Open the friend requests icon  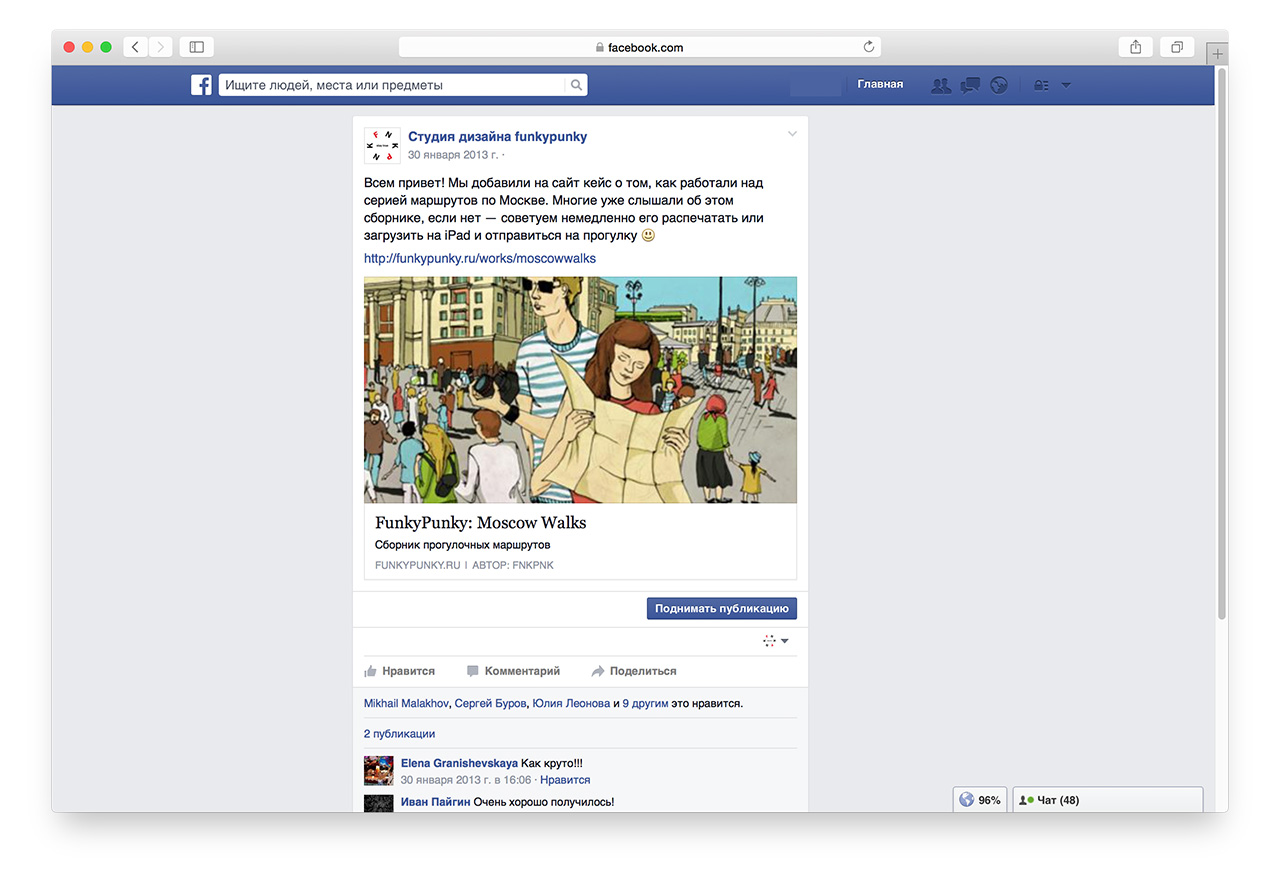coord(940,85)
